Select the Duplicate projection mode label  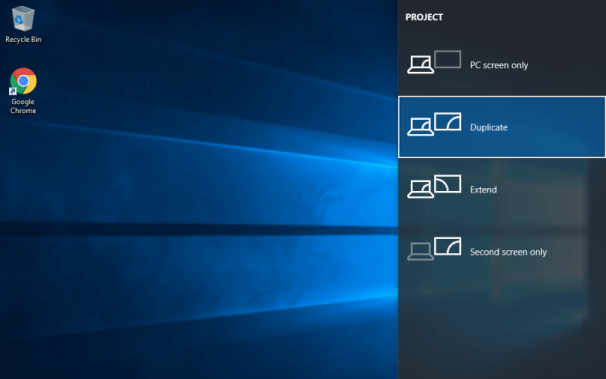tap(489, 127)
